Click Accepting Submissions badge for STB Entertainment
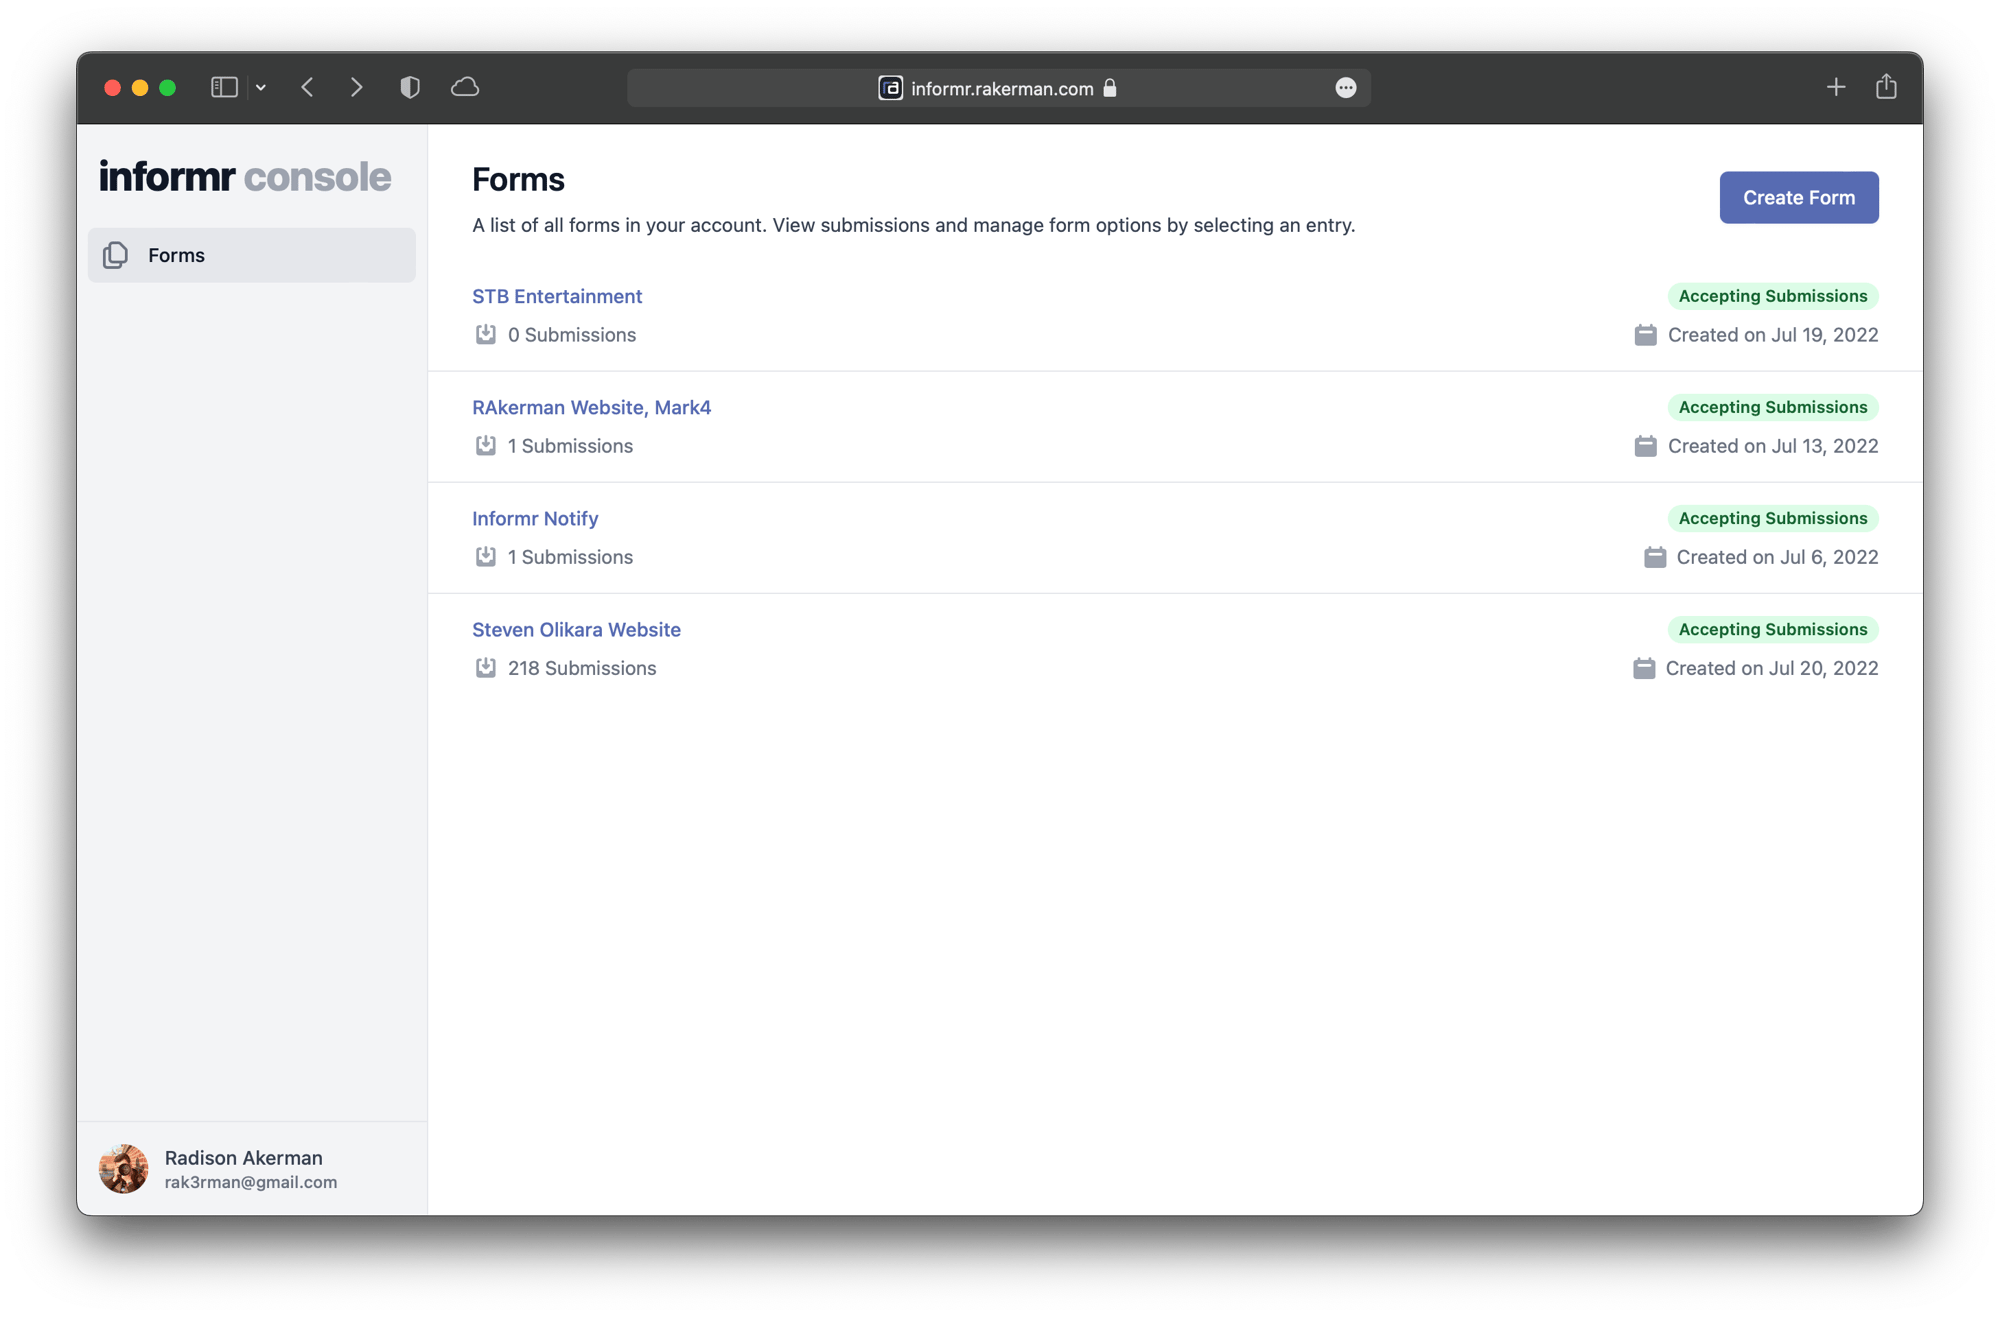 click(x=1772, y=296)
